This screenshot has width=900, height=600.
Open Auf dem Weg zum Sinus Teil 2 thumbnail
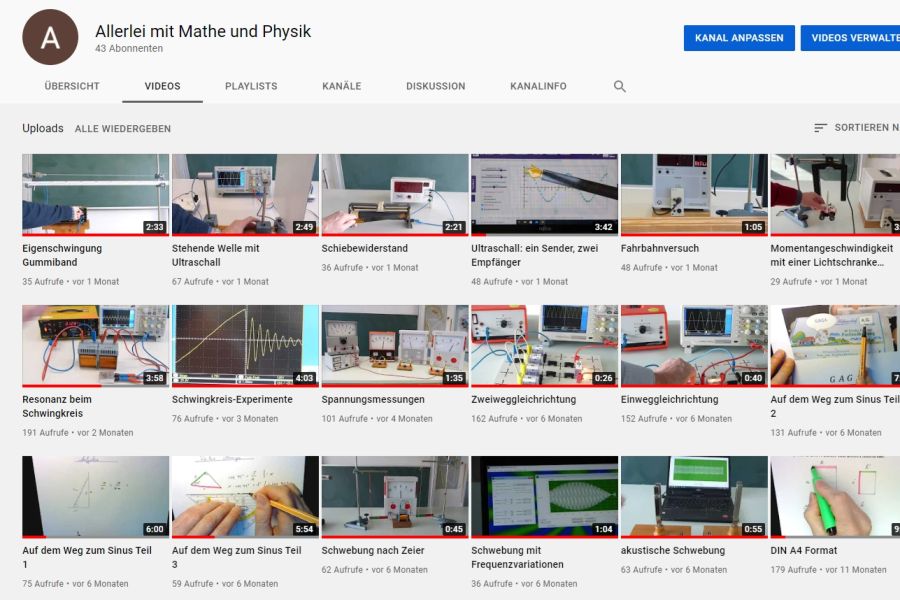[835, 346]
